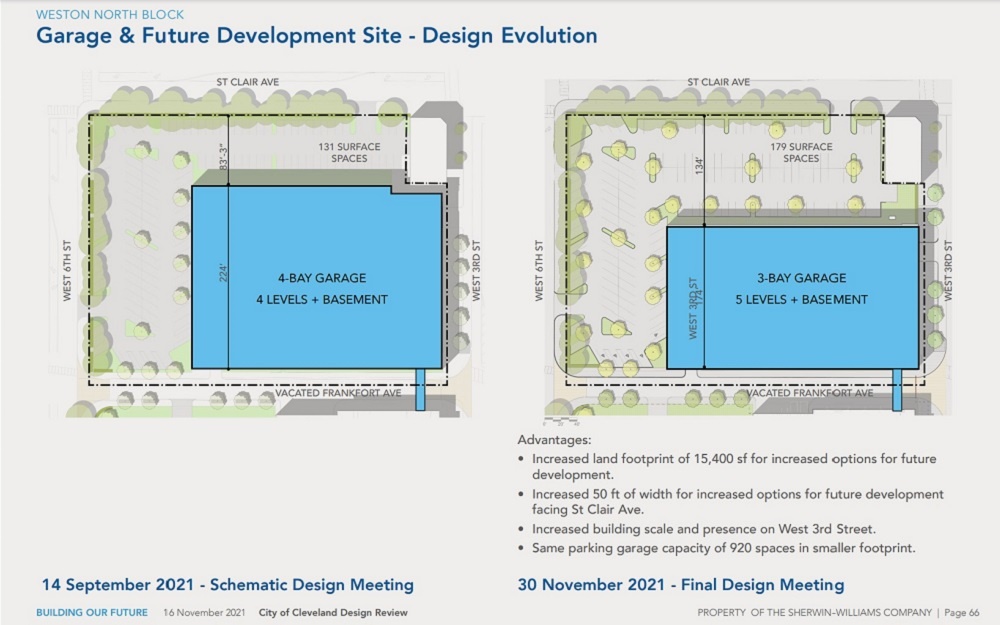1000x625 pixels.
Task: Click the "Same parking garage capacity of 920 spaces" bullet
Action: (x=724, y=548)
